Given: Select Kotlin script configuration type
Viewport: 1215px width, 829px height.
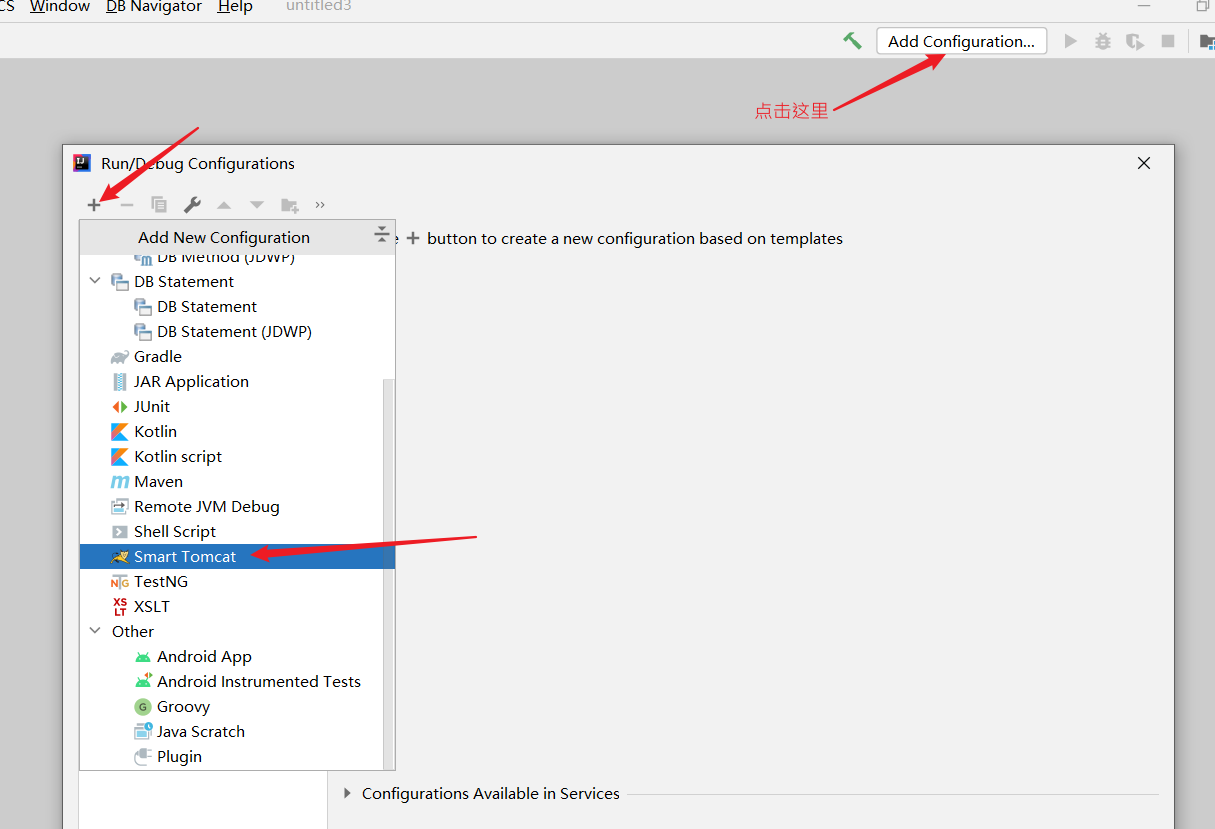Looking at the screenshot, I should tap(178, 457).
